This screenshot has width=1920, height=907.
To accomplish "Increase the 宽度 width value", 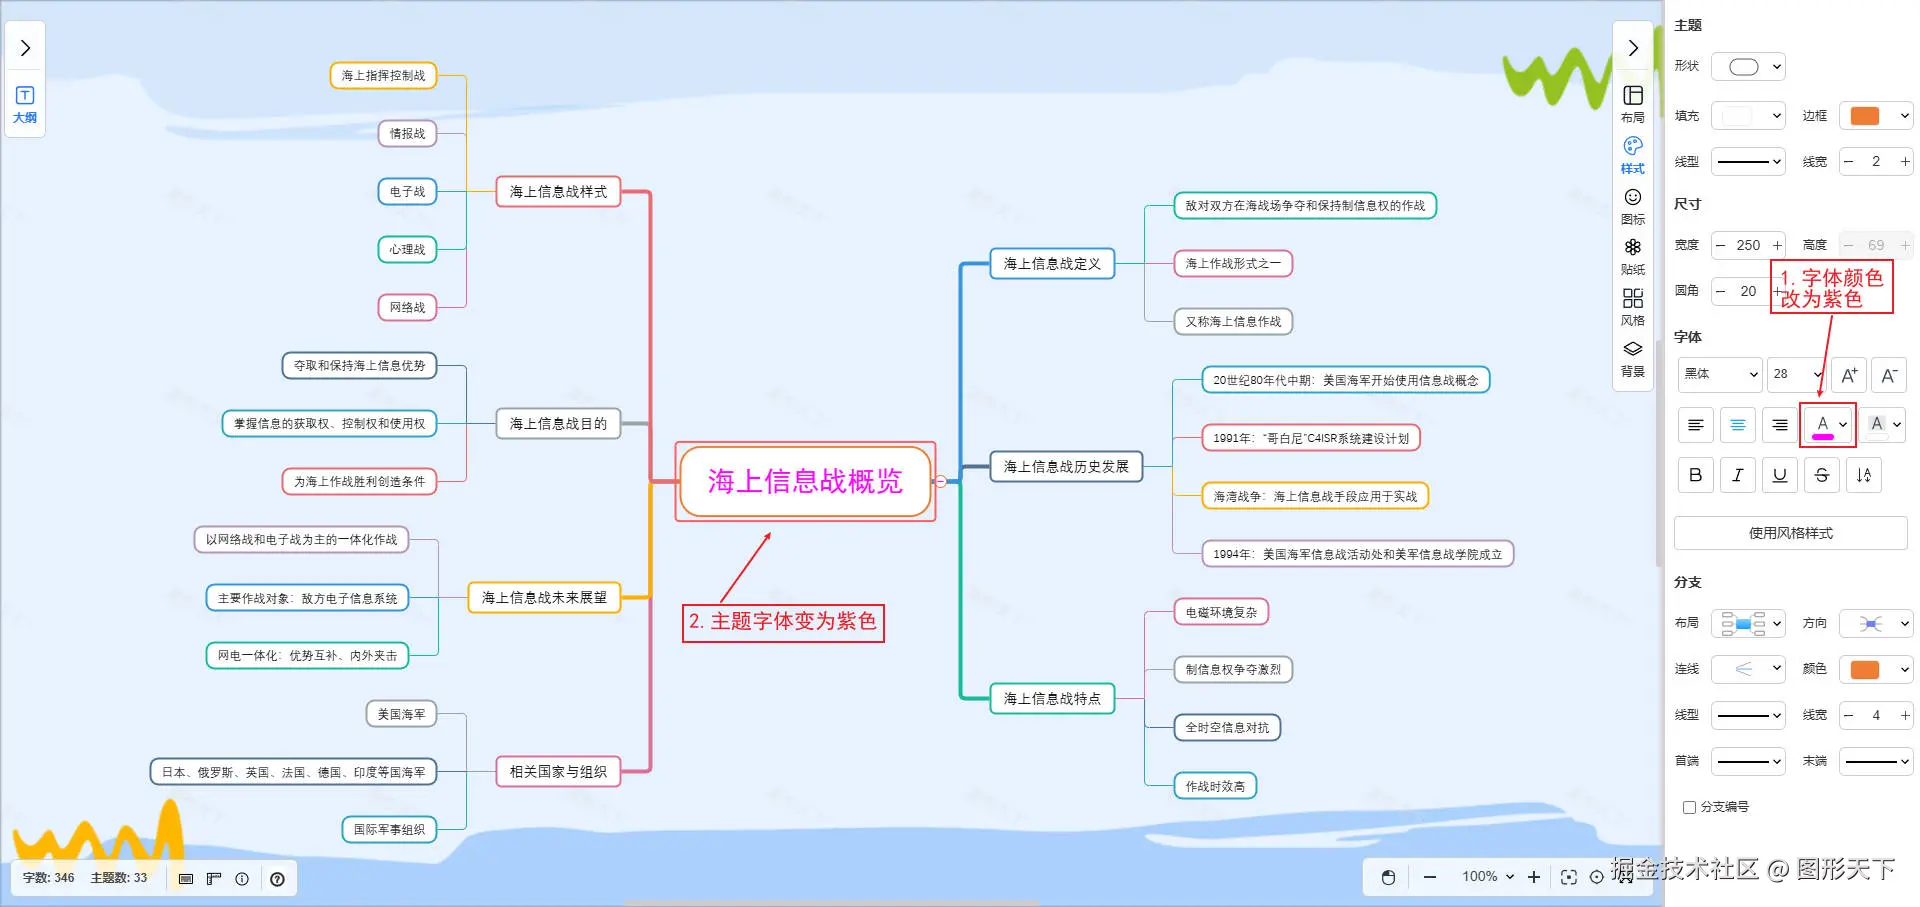I will (1777, 245).
